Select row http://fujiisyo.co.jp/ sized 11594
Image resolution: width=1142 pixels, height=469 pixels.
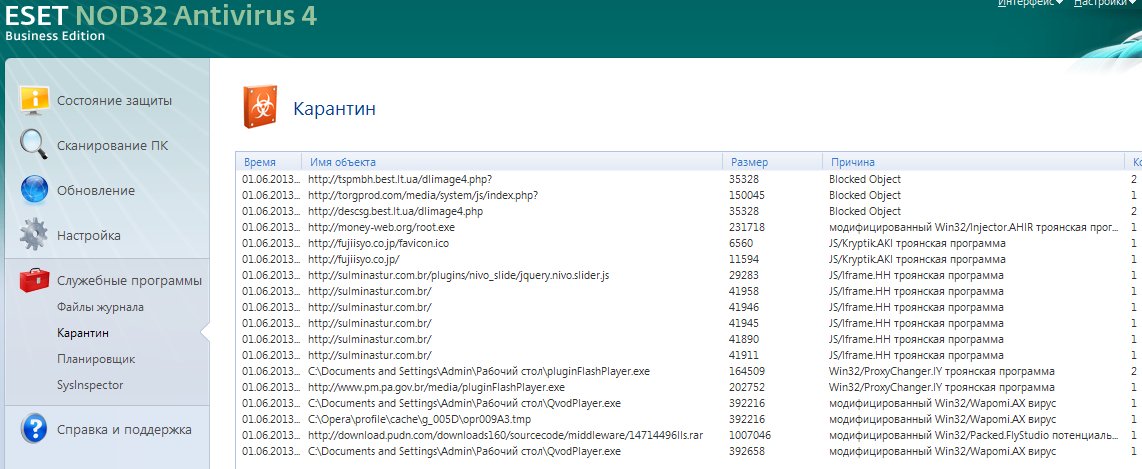[689, 259]
